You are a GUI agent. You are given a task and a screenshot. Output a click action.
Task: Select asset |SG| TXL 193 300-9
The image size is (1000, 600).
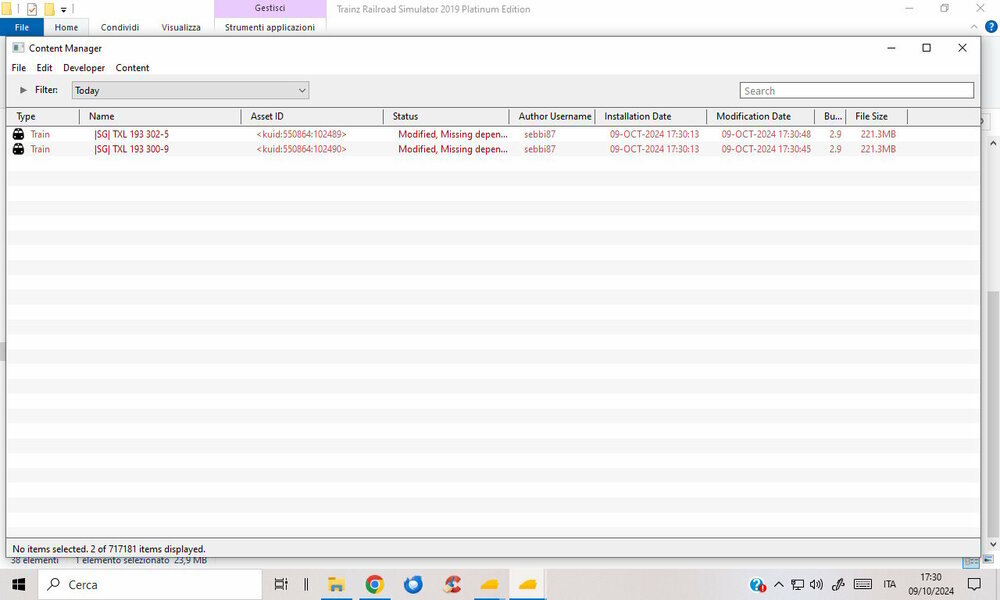pyautogui.click(x=131, y=149)
